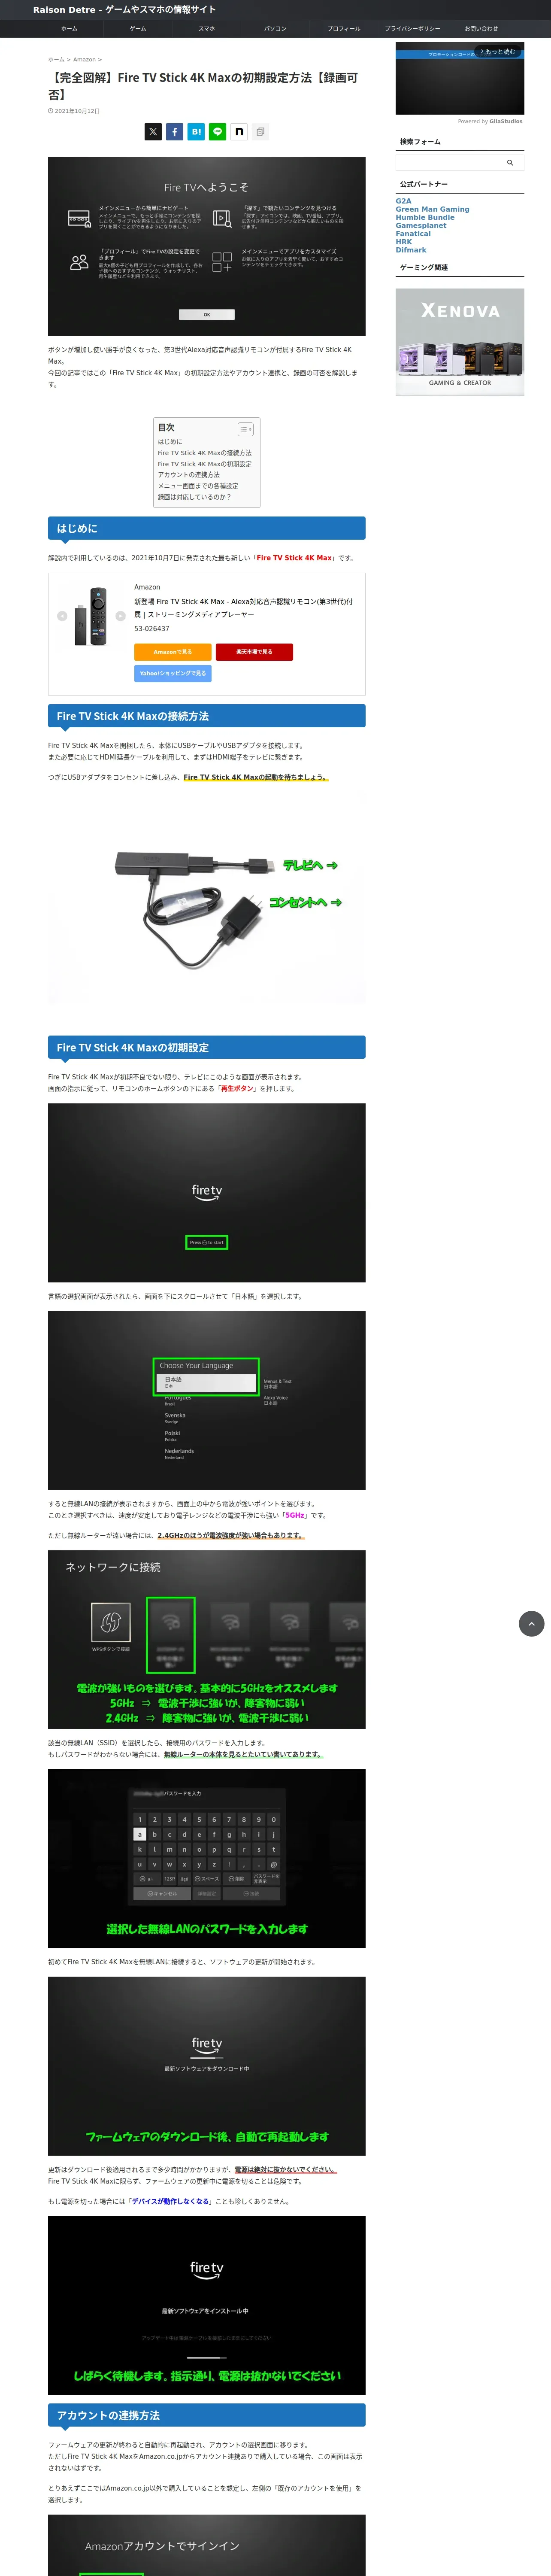Click the GliaStudios powered-by link
The image size is (551, 2576).
505,121
